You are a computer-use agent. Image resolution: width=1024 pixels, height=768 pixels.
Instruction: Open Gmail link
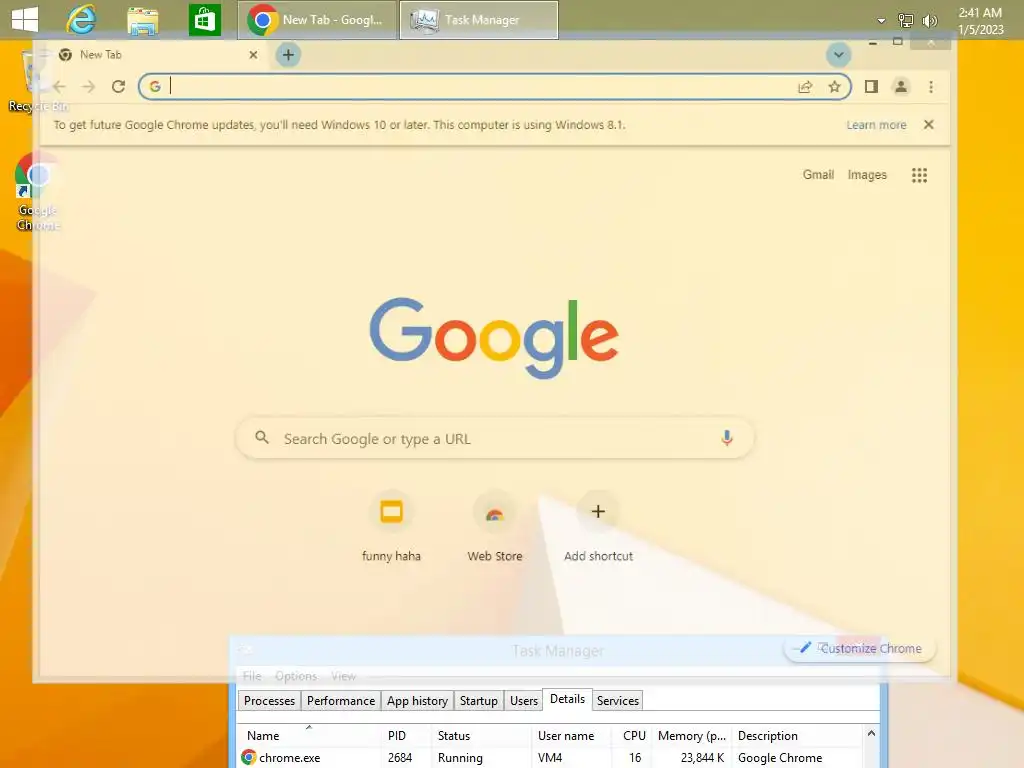[818, 174]
